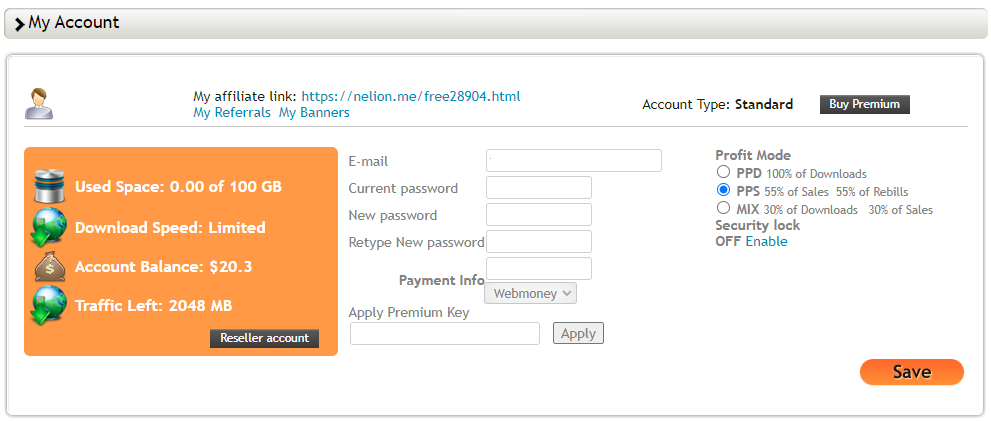Enable the Security lock
Viewport: 991px width, 421px height.
[767, 241]
